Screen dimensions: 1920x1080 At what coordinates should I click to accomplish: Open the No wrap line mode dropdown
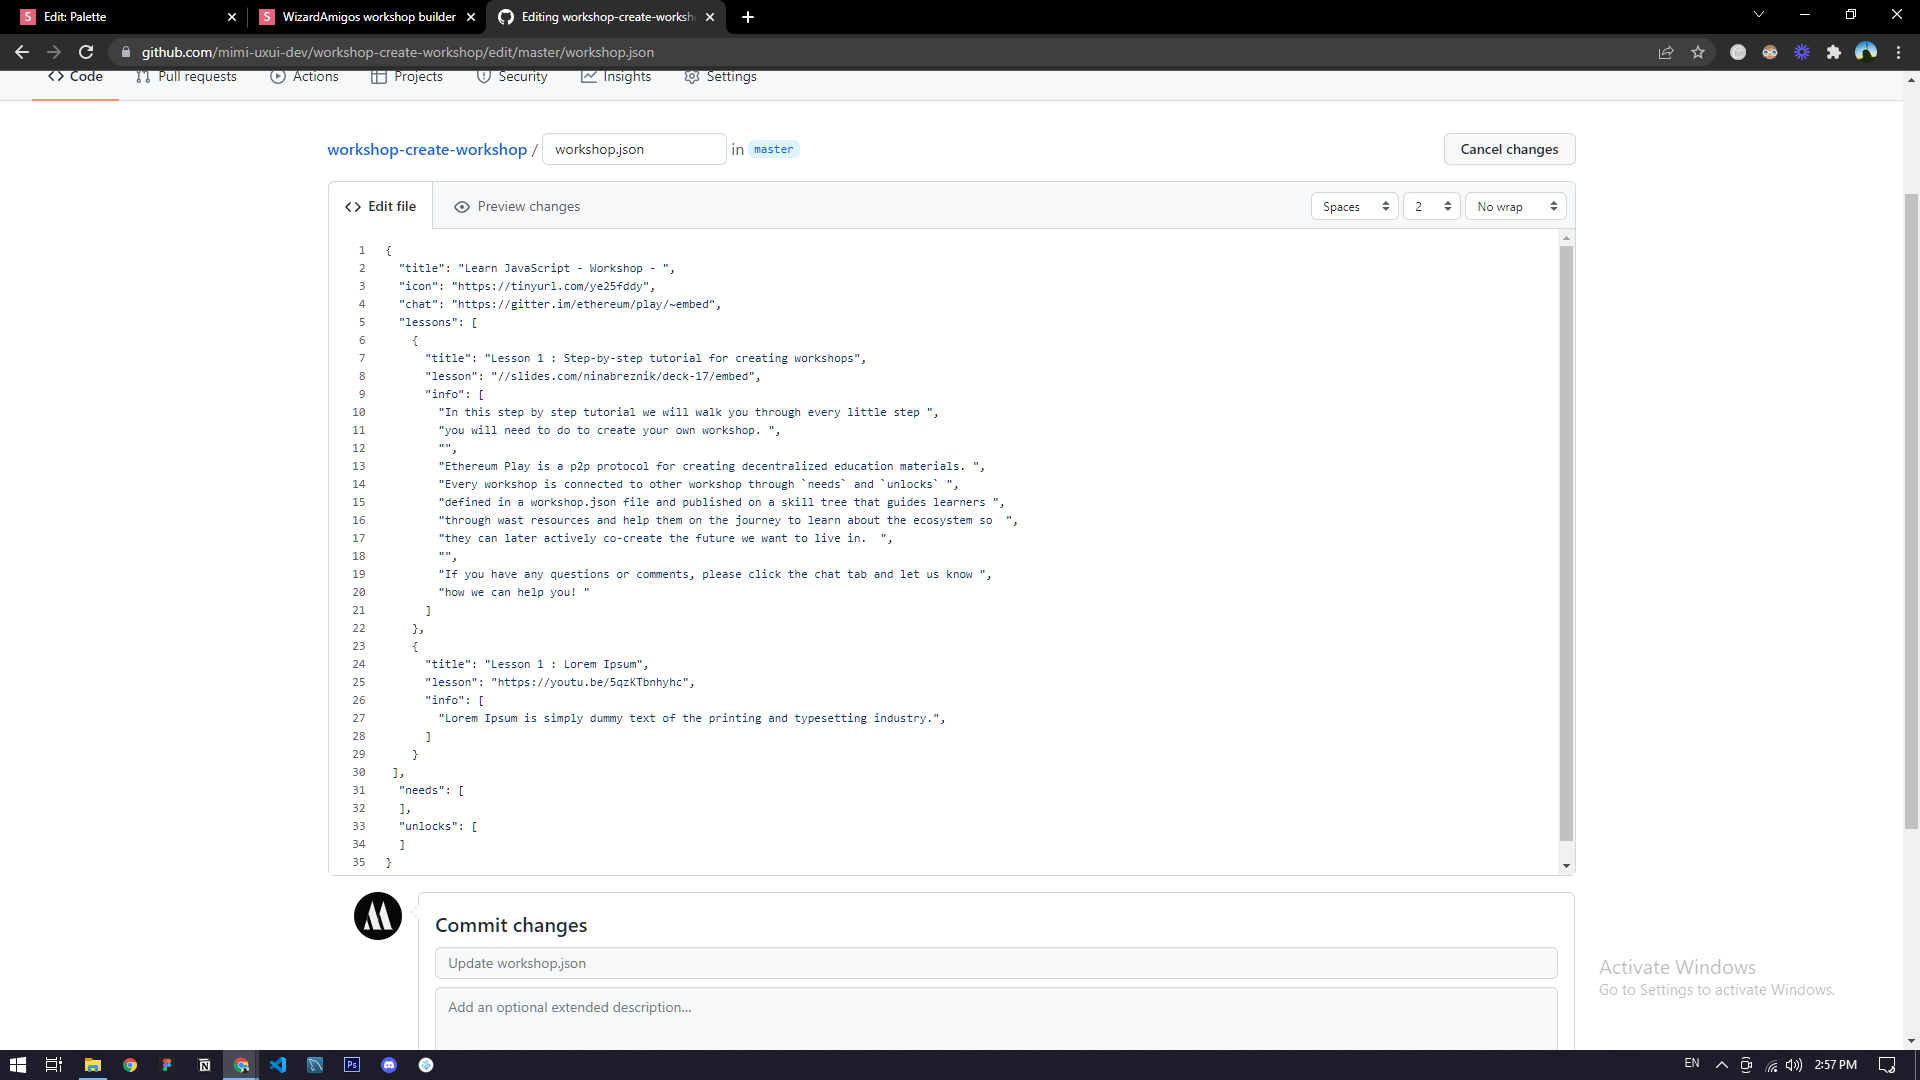coord(1515,207)
